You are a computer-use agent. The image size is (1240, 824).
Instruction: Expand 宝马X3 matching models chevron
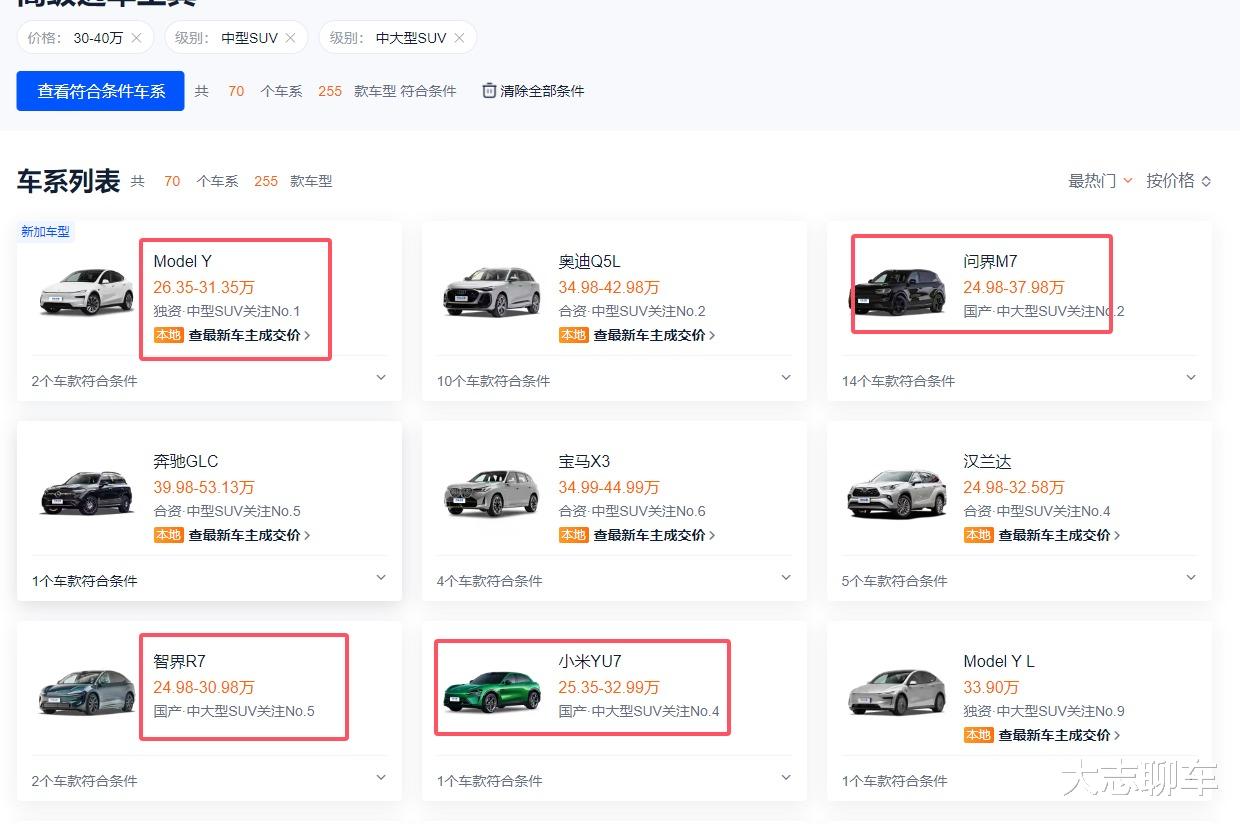pyautogui.click(x=786, y=578)
